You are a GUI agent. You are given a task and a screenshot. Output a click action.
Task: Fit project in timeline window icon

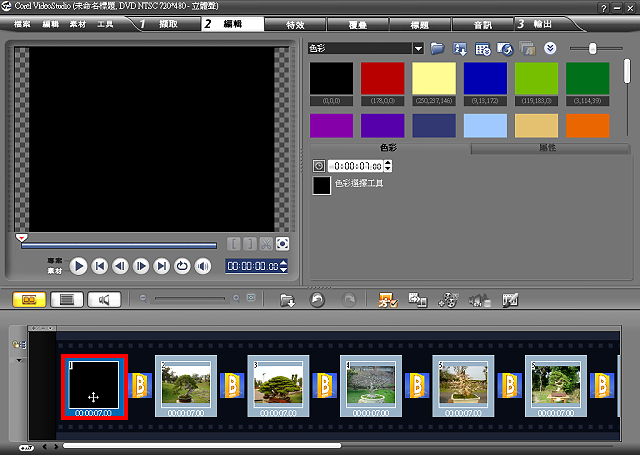point(251,298)
